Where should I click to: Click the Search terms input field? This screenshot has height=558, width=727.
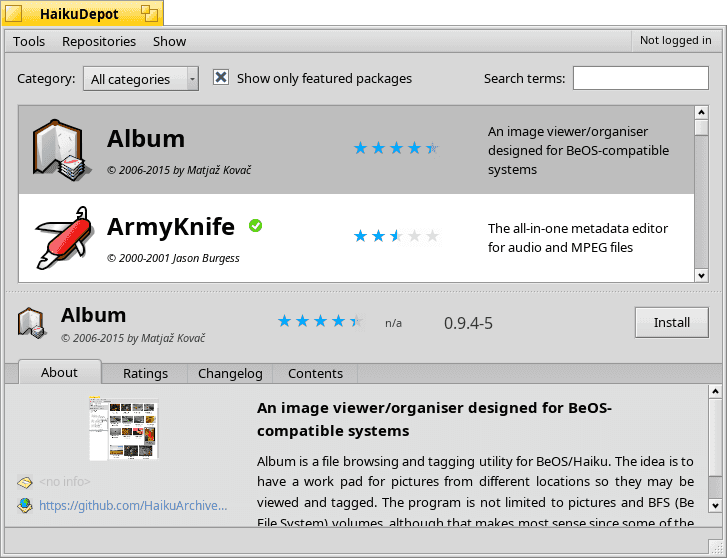coord(640,79)
